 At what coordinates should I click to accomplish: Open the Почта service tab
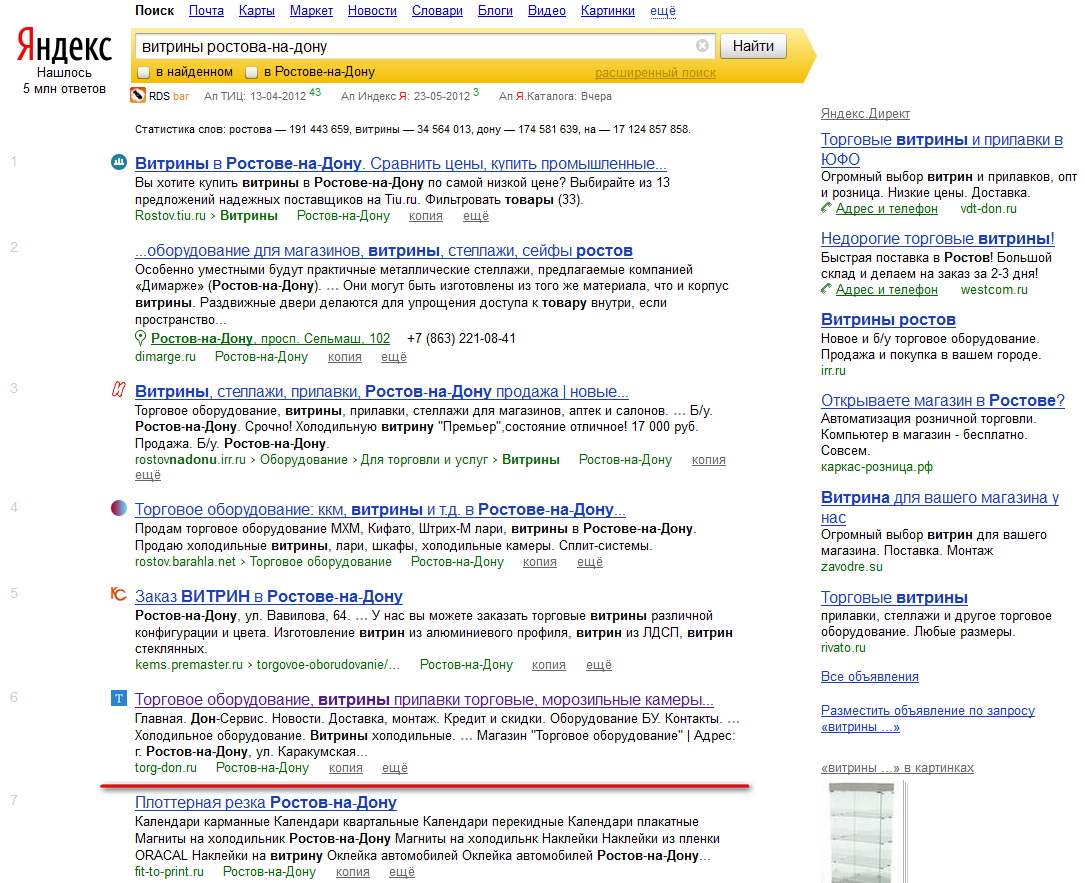pos(206,10)
